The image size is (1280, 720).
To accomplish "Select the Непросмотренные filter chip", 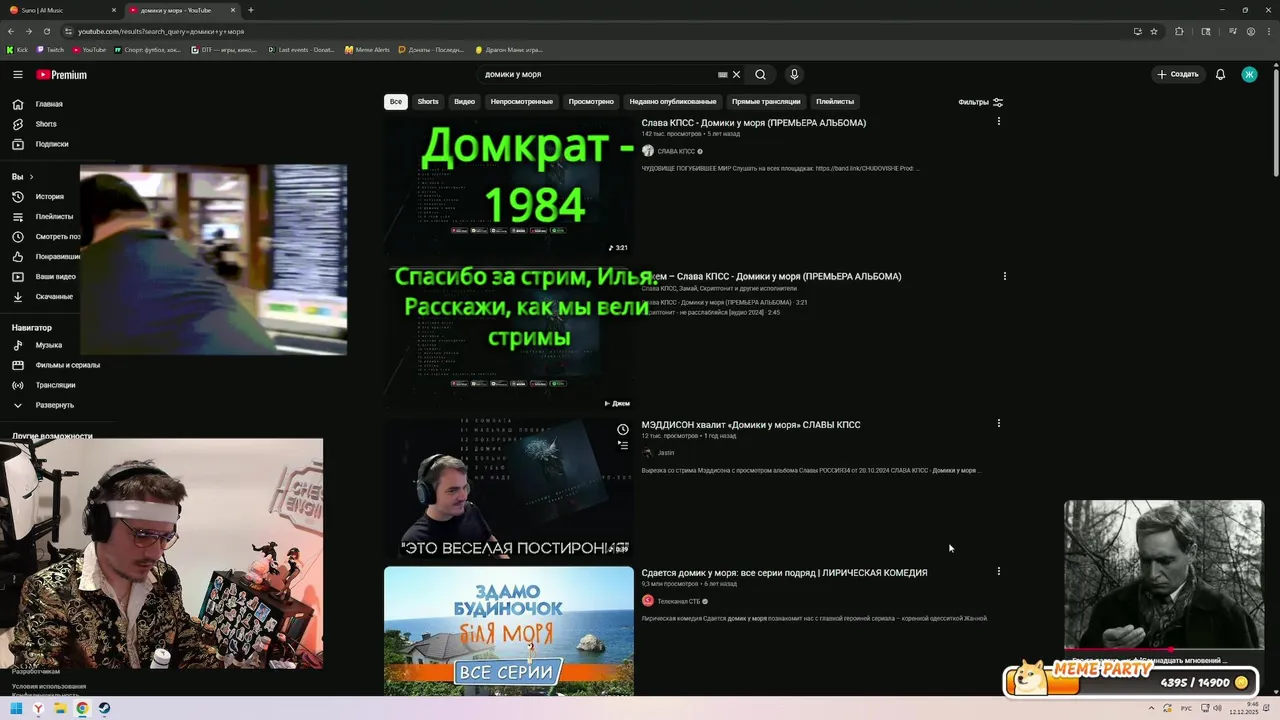I will [522, 102].
